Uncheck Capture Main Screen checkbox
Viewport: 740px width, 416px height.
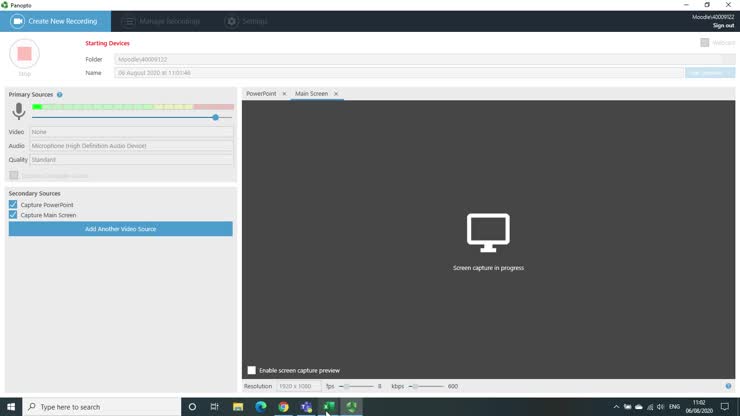pos(13,215)
